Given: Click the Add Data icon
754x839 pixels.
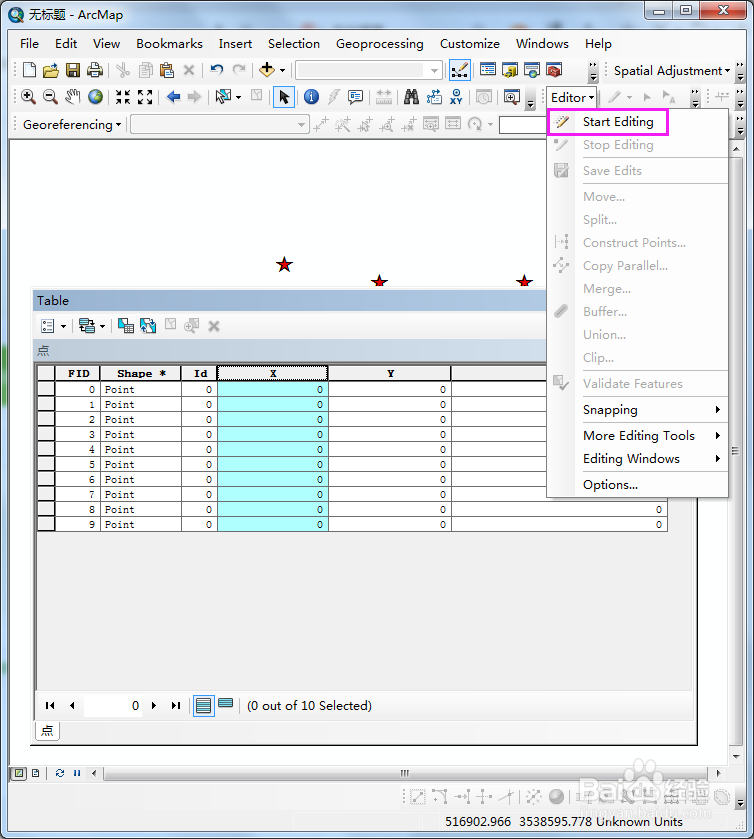Looking at the screenshot, I should coord(266,70).
